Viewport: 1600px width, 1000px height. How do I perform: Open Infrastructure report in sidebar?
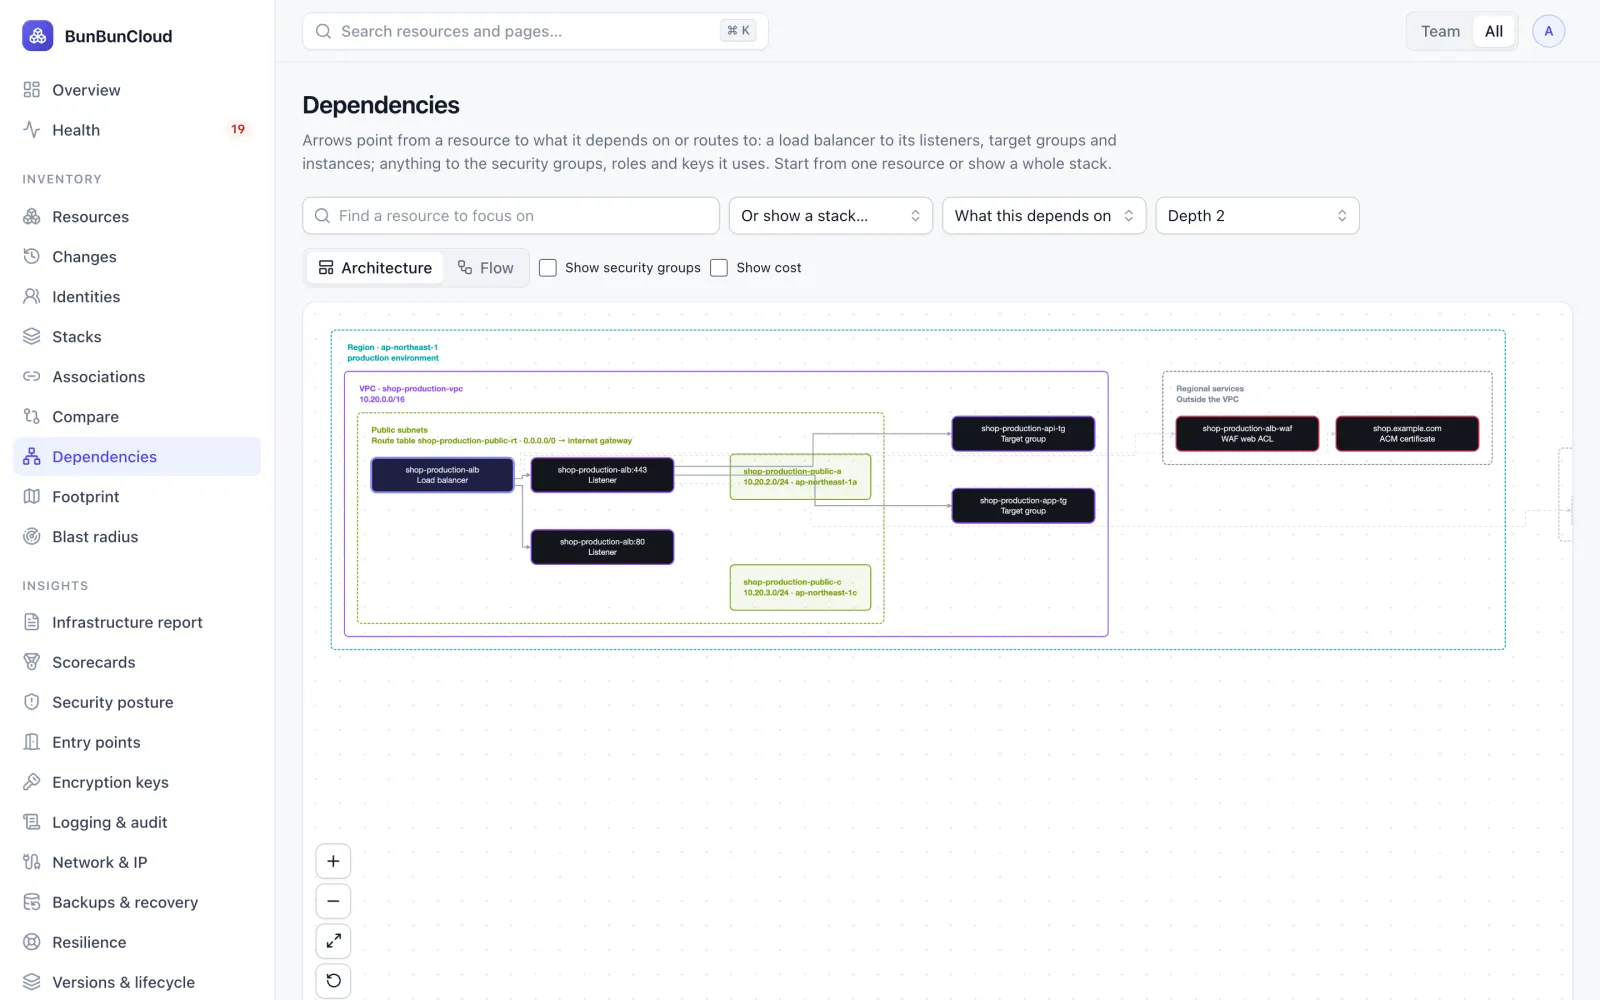pyautogui.click(x=137, y=622)
